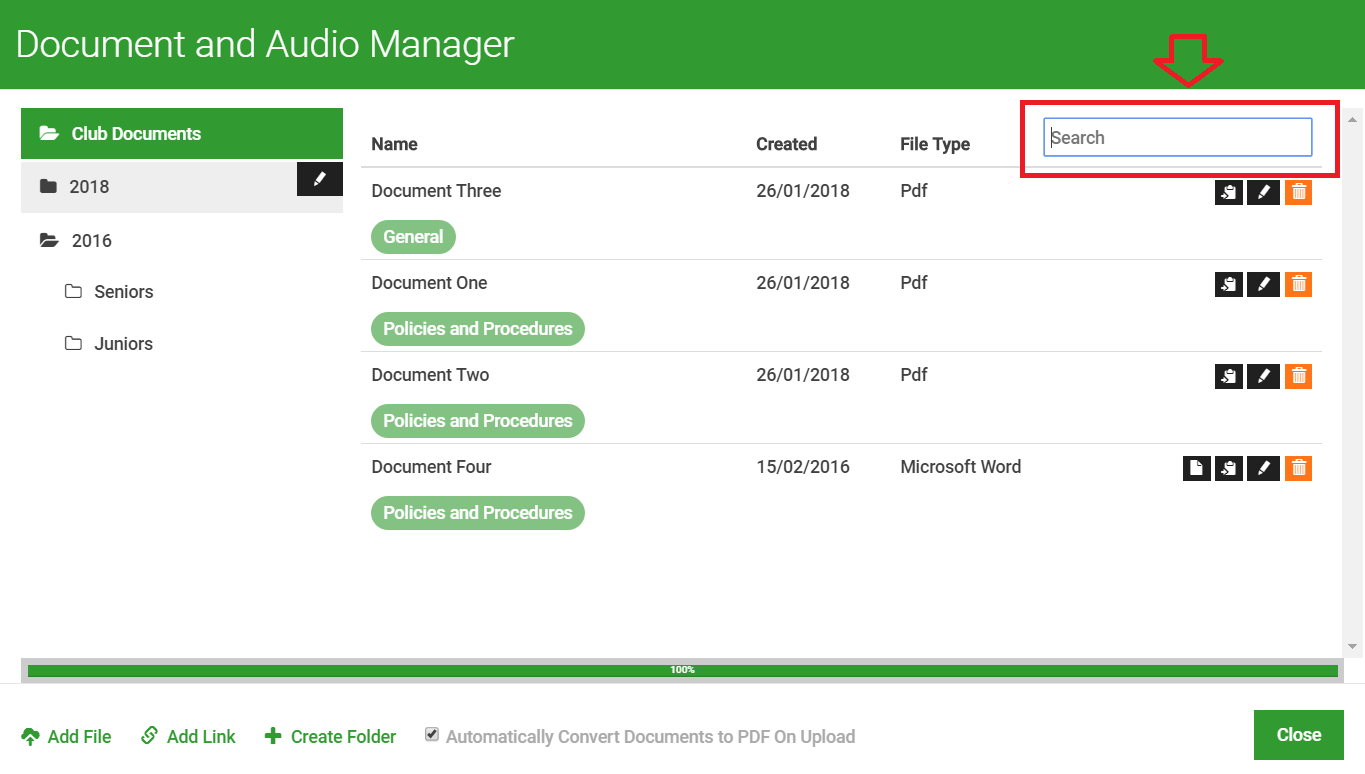Close the Document and Audio Manager
Screen dimensions: 1365x774
[x=1298, y=735]
